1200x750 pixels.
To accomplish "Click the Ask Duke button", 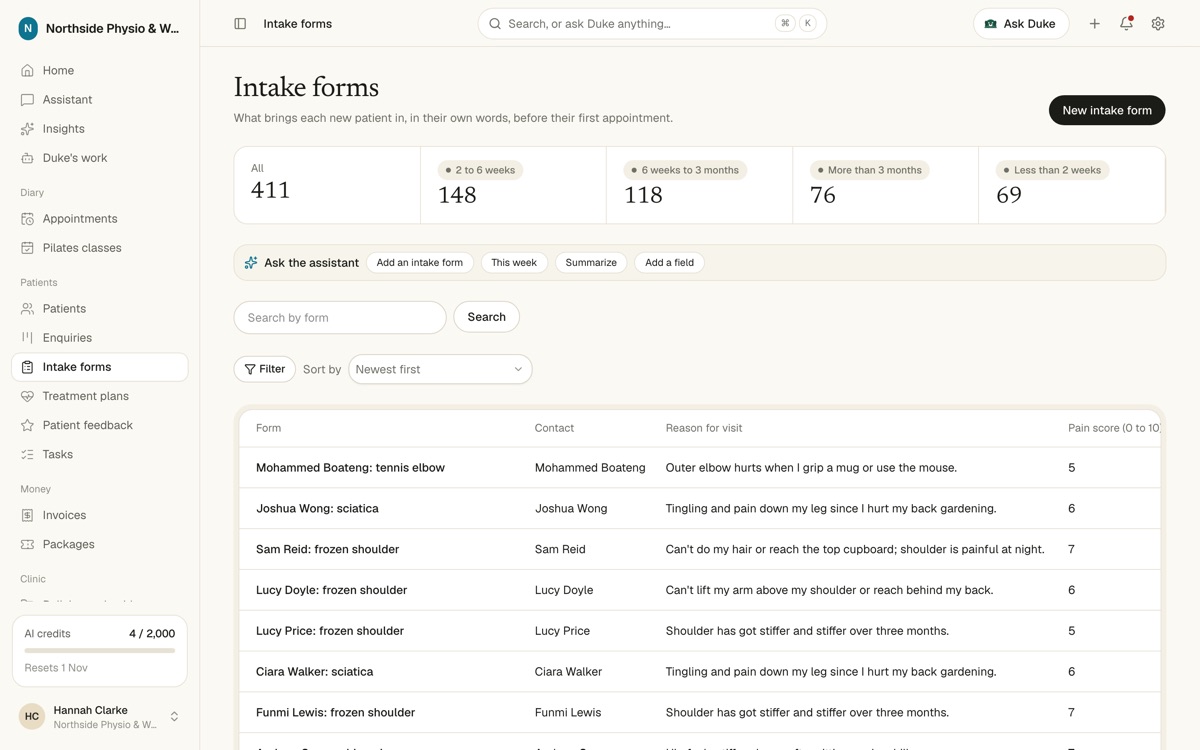I will point(1021,24).
